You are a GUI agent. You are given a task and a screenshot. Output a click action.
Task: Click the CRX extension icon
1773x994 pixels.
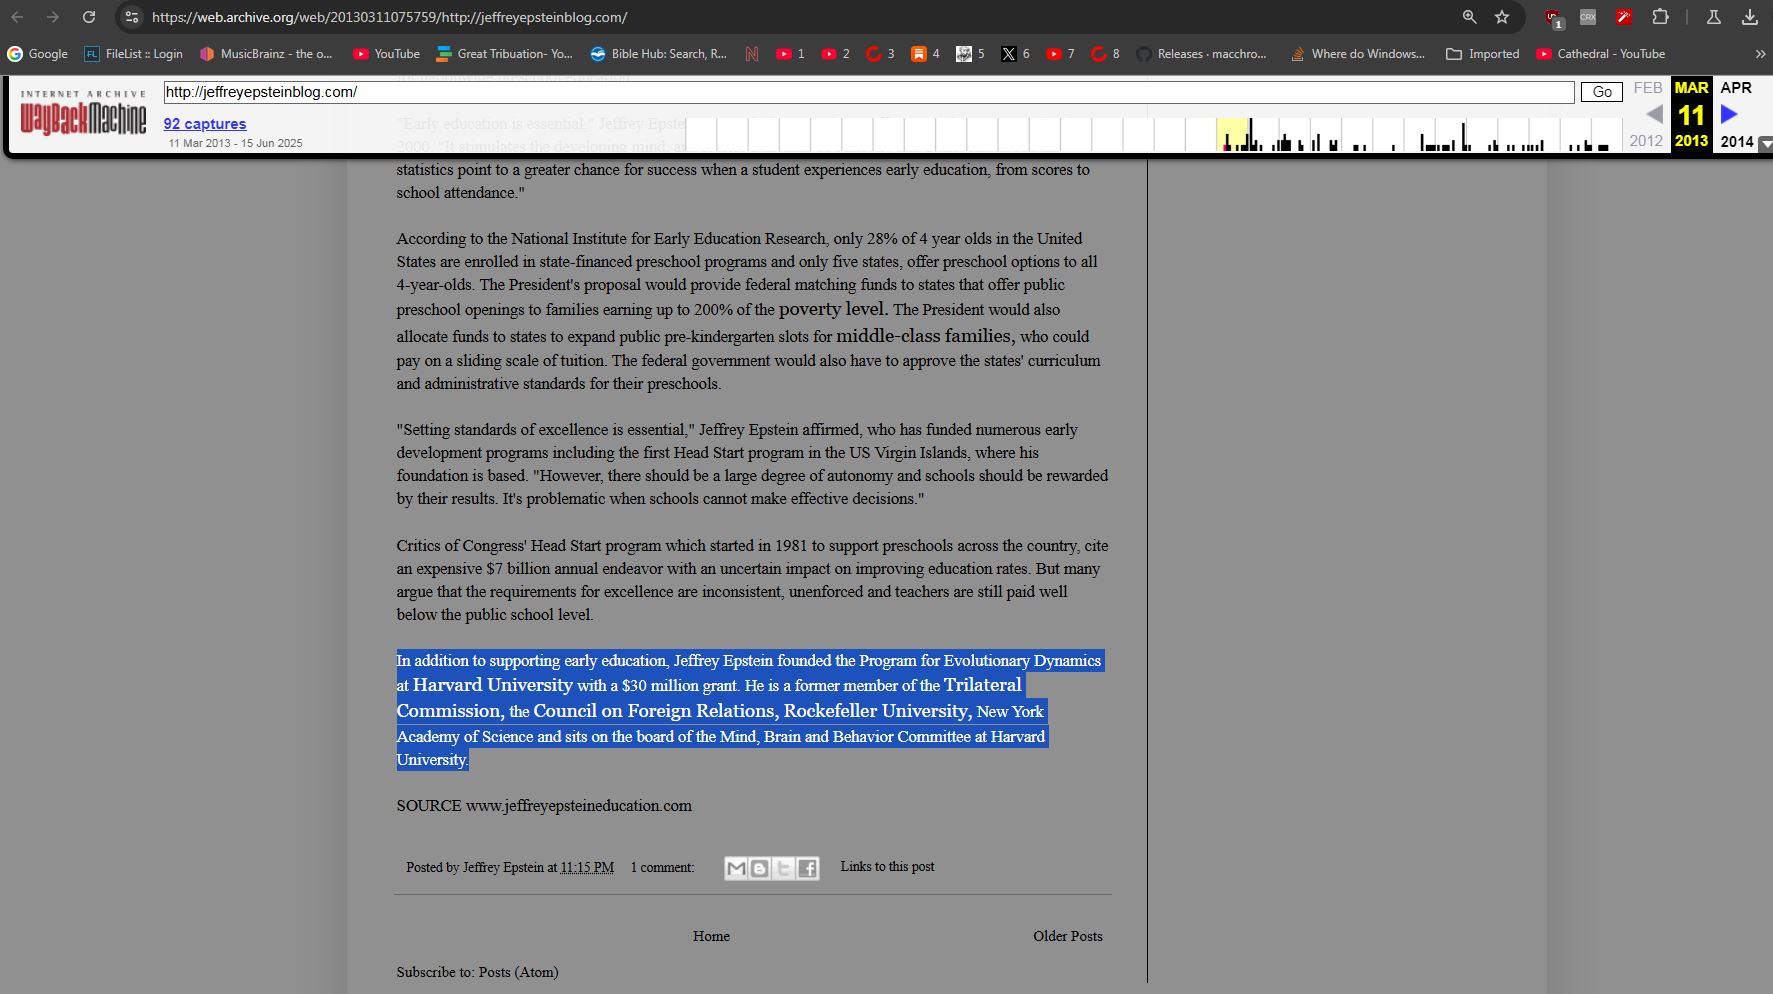tap(1588, 17)
